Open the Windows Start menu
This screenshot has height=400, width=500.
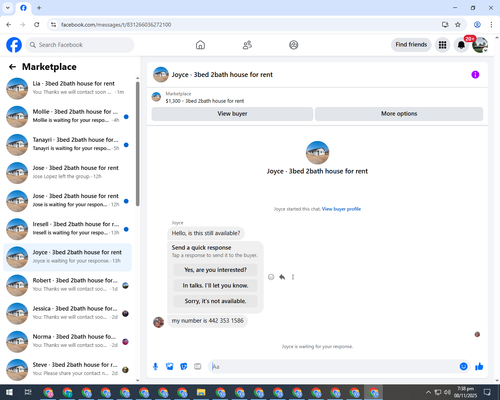(x=9, y=392)
